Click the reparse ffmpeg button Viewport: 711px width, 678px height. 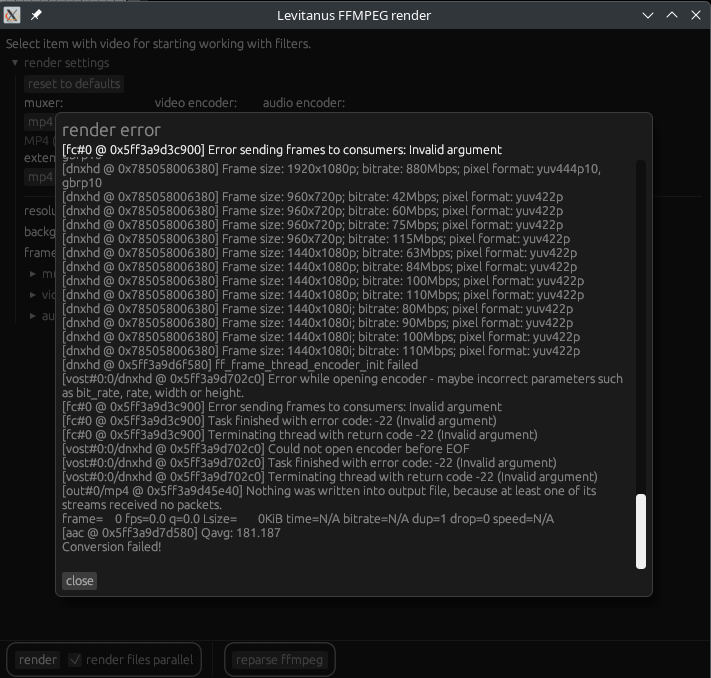tap(279, 659)
